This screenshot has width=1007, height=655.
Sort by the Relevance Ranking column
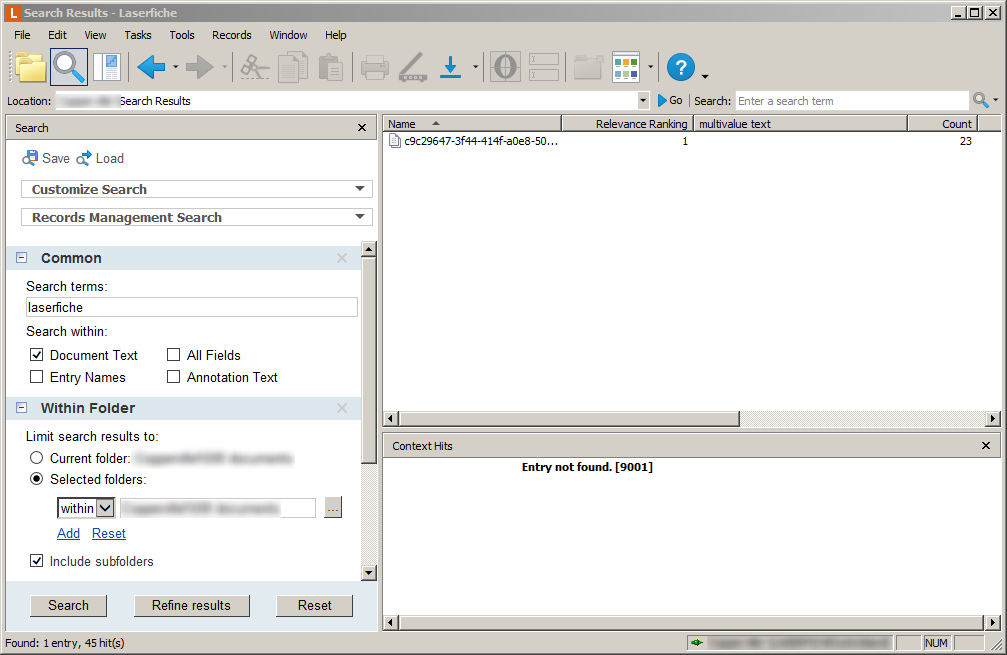pos(627,124)
